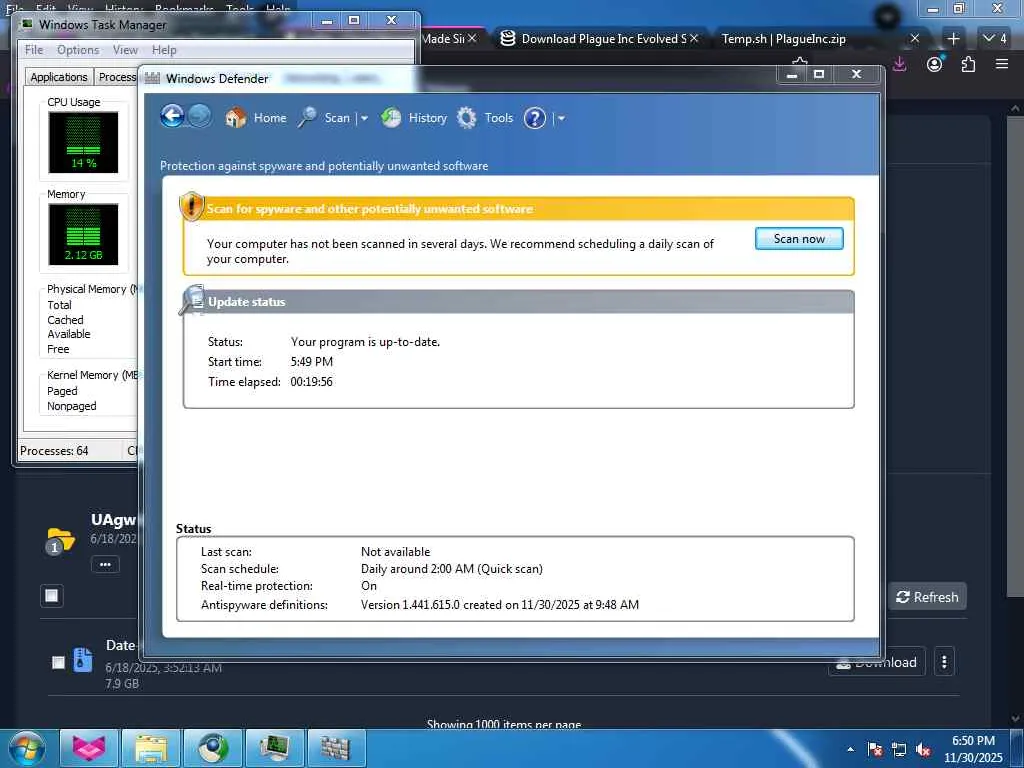Image resolution: width=1024 pixels, height=768 pixels.
Task: Open the three-dot menu beside Download
Action: pos(944,662)
